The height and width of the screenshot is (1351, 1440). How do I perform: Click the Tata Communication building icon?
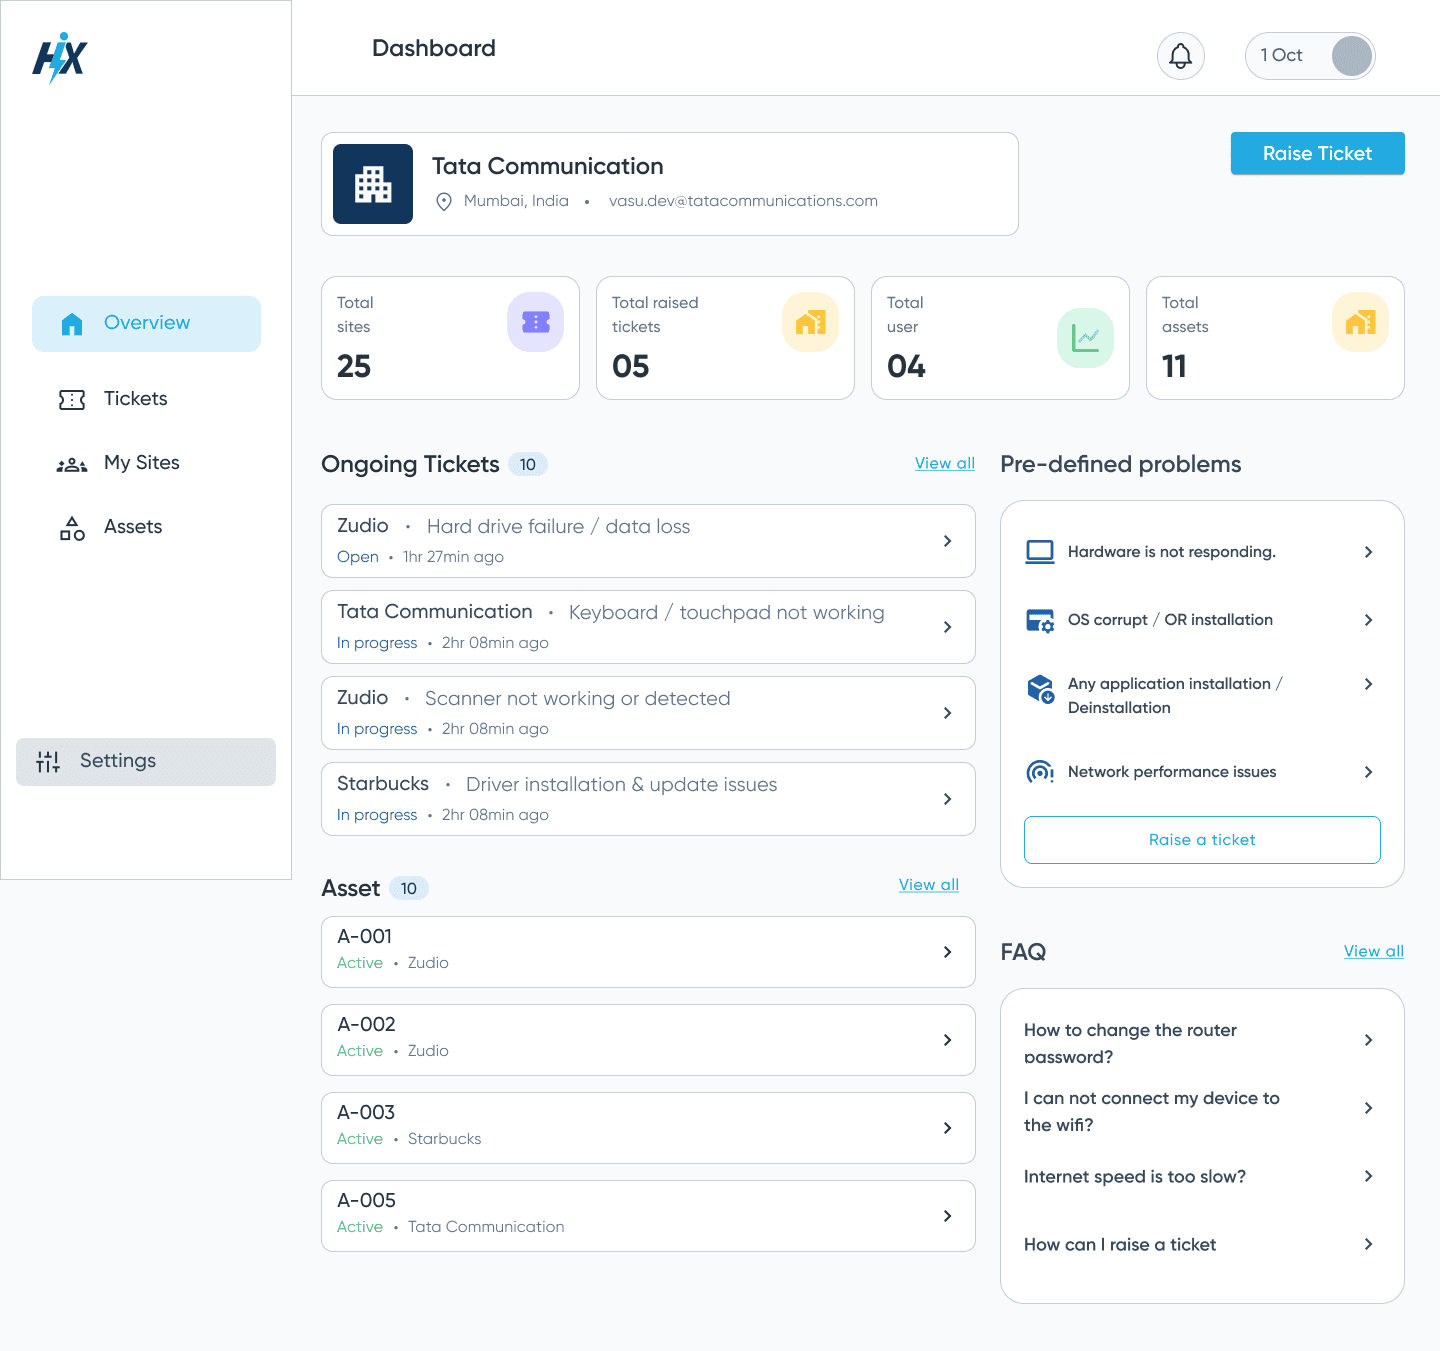[x=373, y=184]
